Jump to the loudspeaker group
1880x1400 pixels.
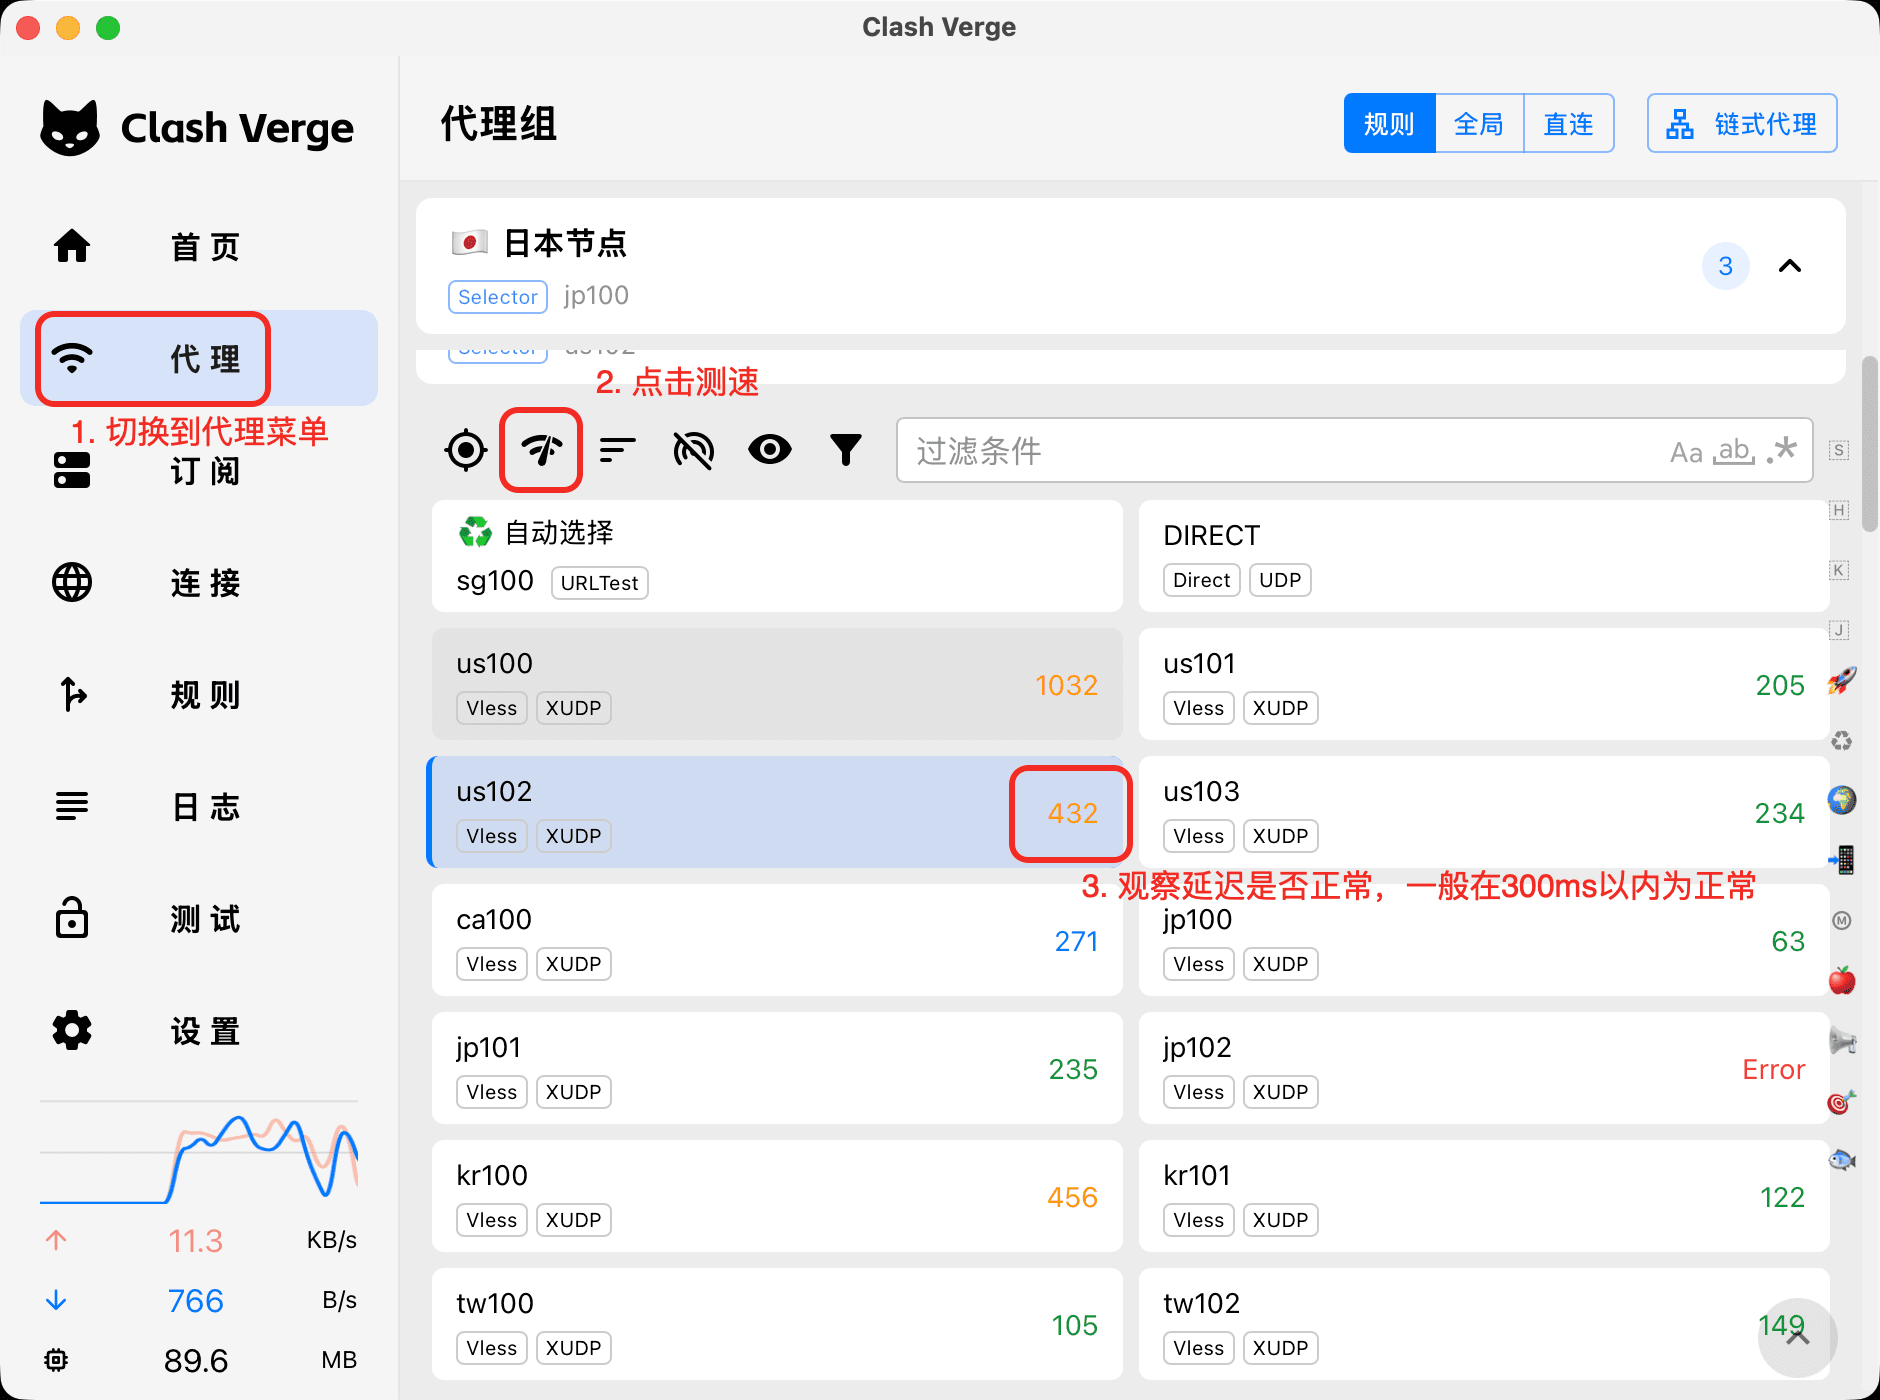1842,1041
